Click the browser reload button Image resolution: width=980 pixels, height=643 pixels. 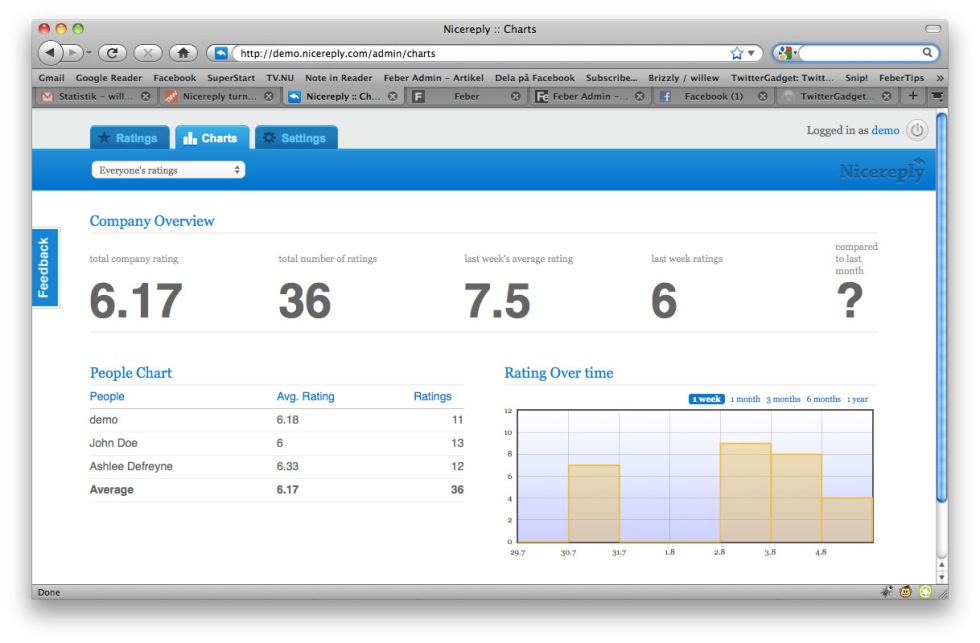pyautogui.click(x=112, y=53)
